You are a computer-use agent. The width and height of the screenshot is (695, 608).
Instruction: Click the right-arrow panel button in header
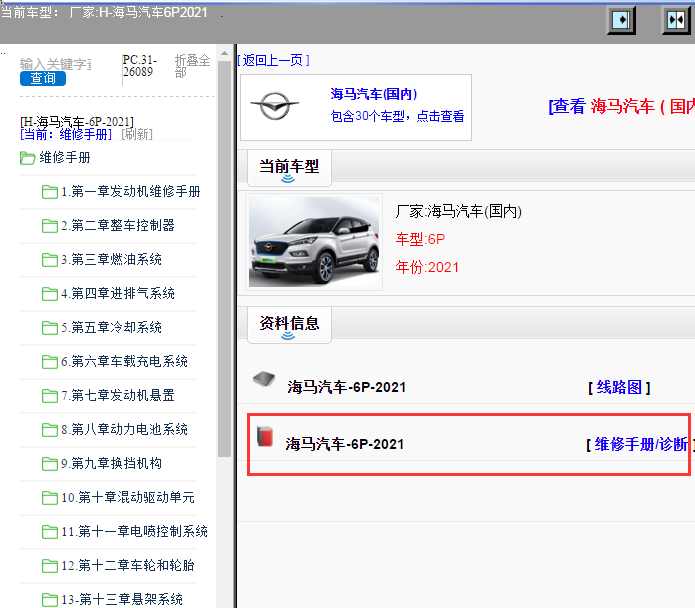pyautogui.click(x=621, y=20)
